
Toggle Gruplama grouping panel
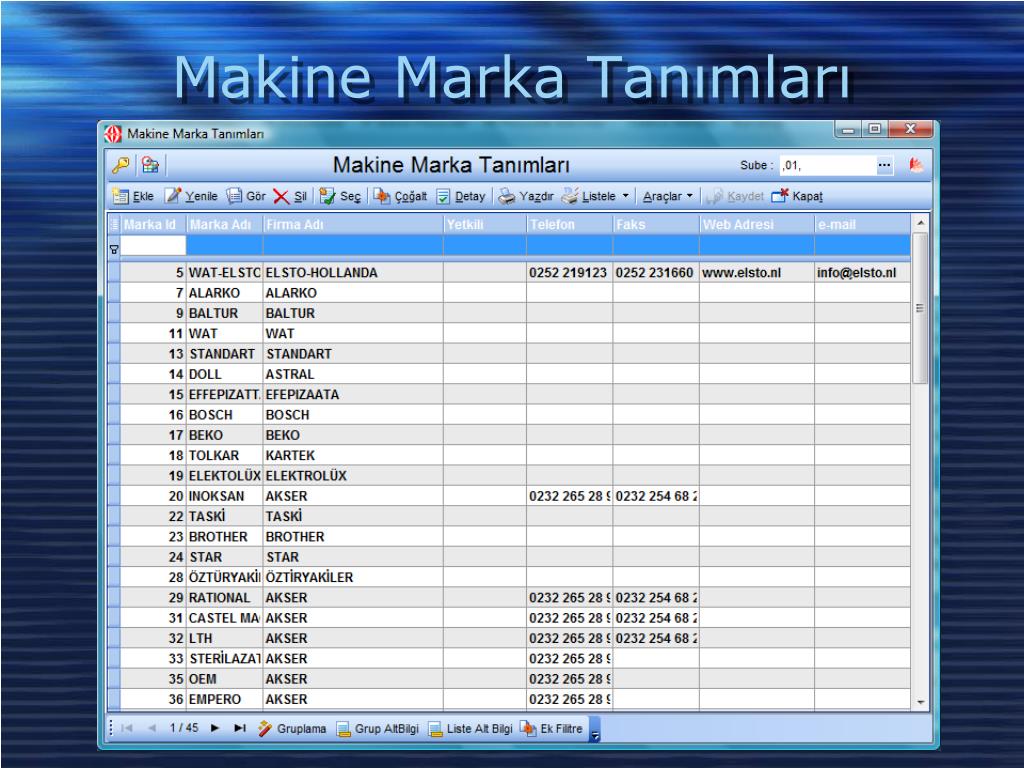click(292, 728)
